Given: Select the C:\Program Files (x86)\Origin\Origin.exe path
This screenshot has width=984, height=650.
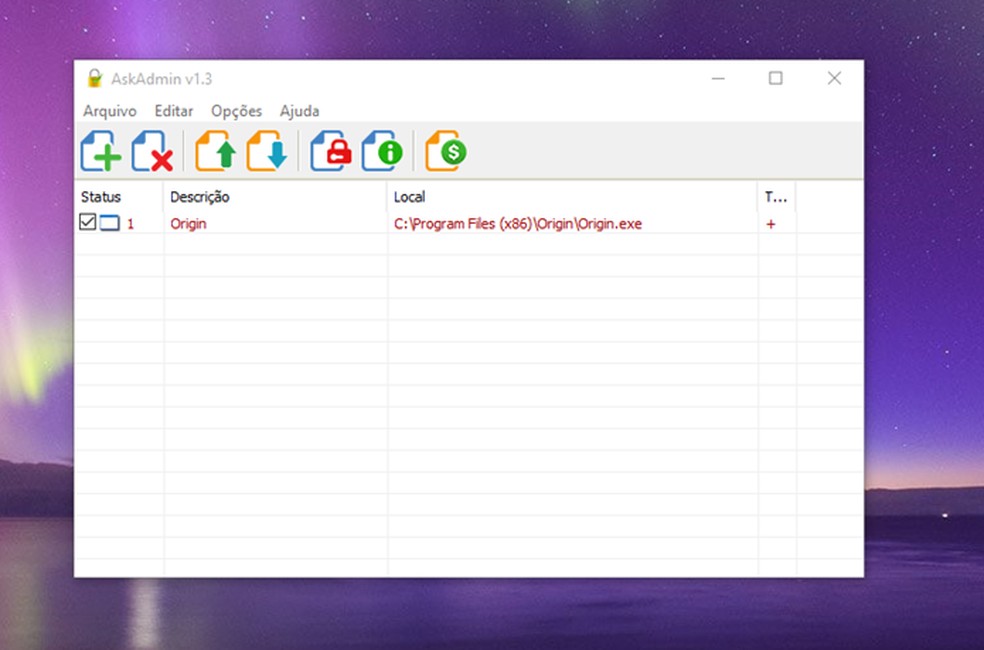Looking at the screenshot, I should [x=518, y=224].
